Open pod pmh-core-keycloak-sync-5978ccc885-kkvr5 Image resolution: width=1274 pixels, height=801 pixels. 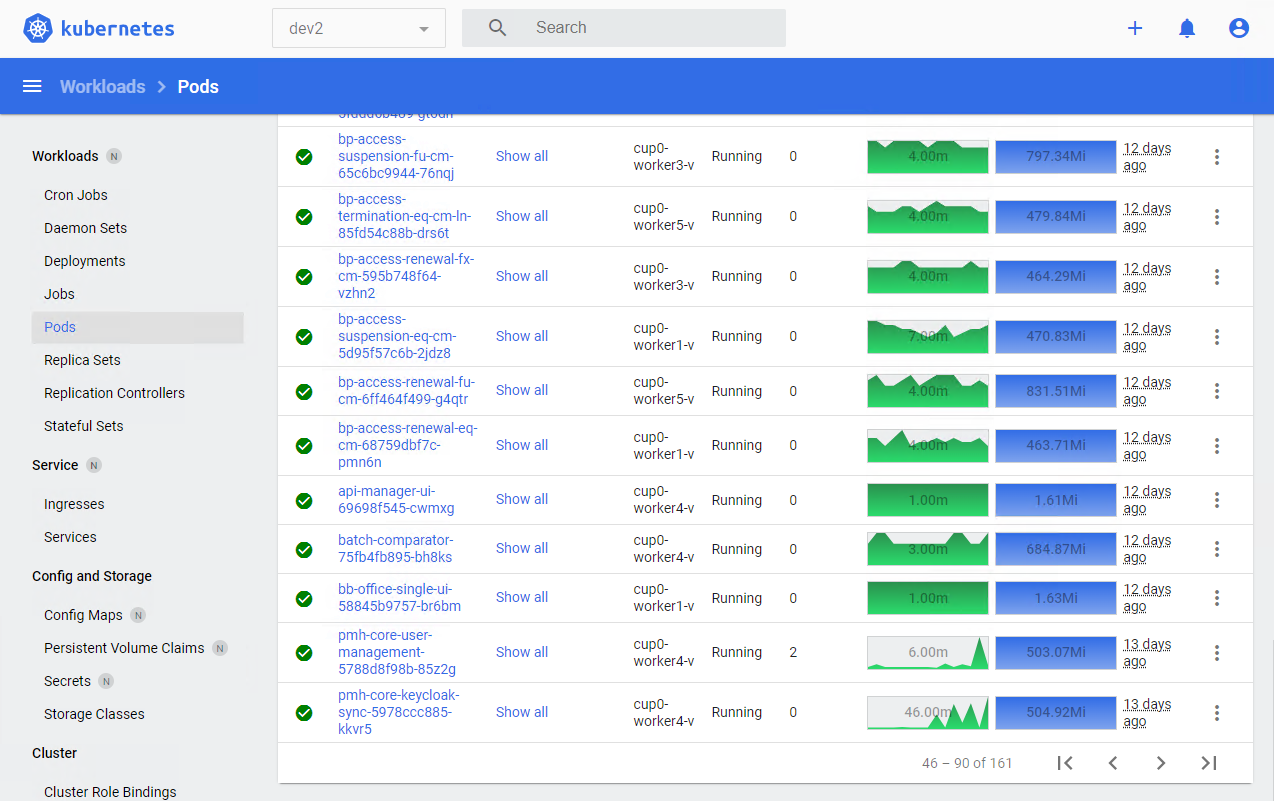(x=399, y=712)
